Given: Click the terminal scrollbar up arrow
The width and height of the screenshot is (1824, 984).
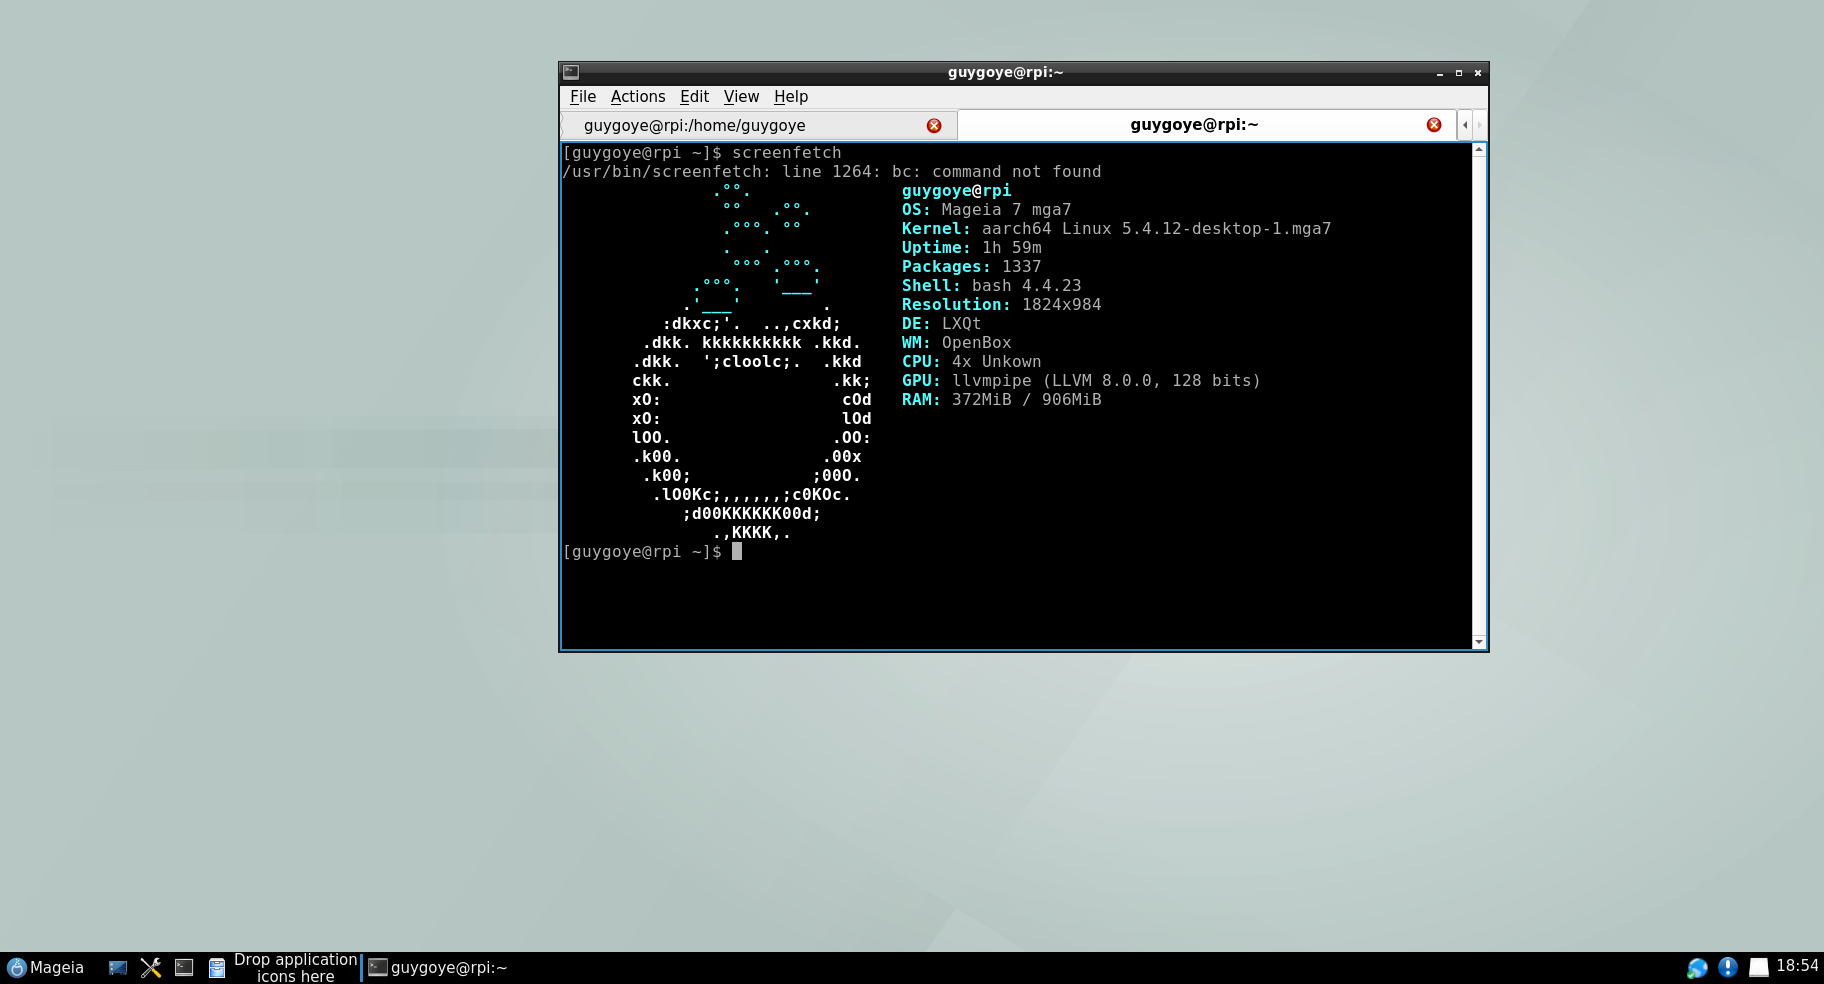Looking at the screenshot, I should click(x=1479, y=150).
